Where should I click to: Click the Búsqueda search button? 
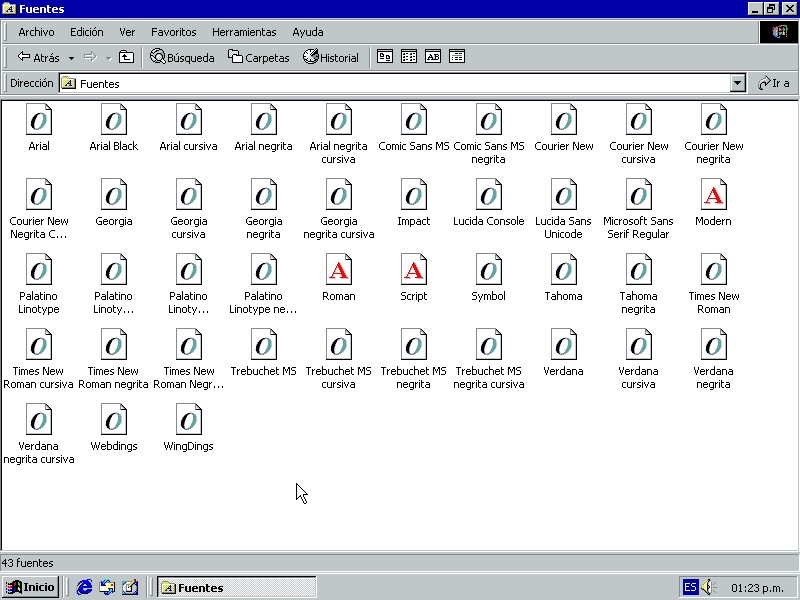182,58
